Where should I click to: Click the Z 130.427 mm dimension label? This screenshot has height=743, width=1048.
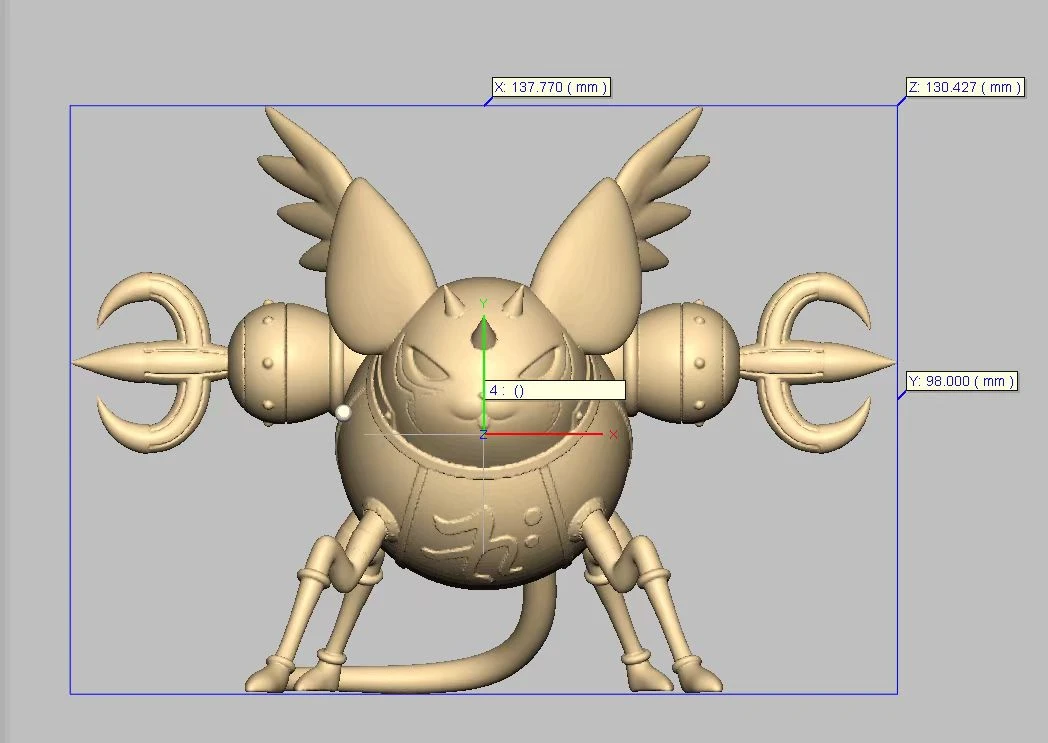click(x=964, y=88)
